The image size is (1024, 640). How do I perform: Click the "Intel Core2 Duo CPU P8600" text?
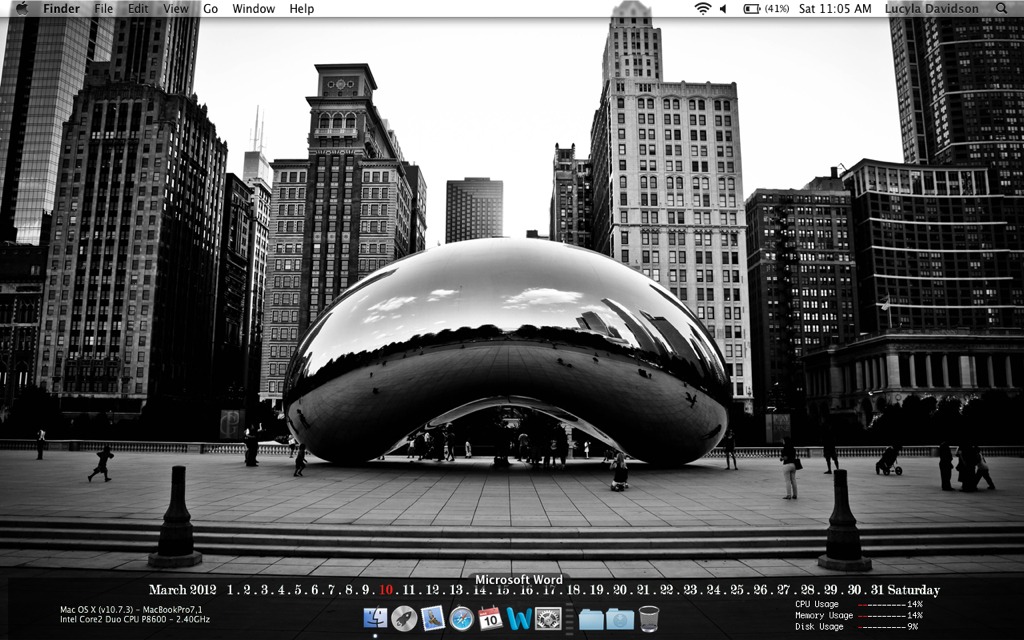click(114, 619)
